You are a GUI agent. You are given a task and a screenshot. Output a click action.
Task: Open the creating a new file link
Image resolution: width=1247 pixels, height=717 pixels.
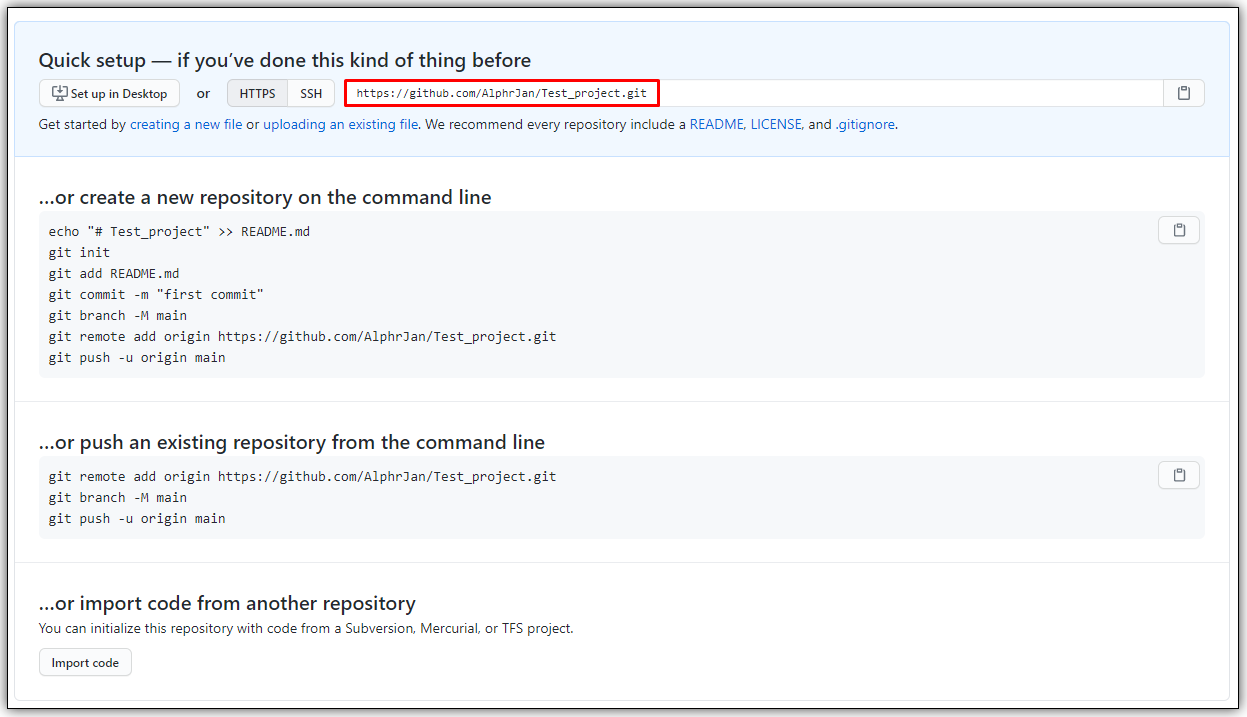click(x=186, y=125)
